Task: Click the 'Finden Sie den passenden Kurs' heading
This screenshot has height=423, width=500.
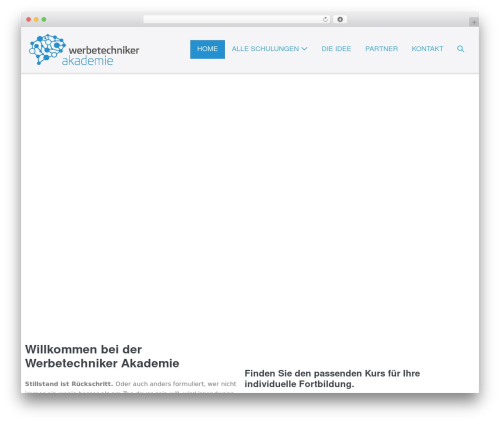Action: (332, 379)
